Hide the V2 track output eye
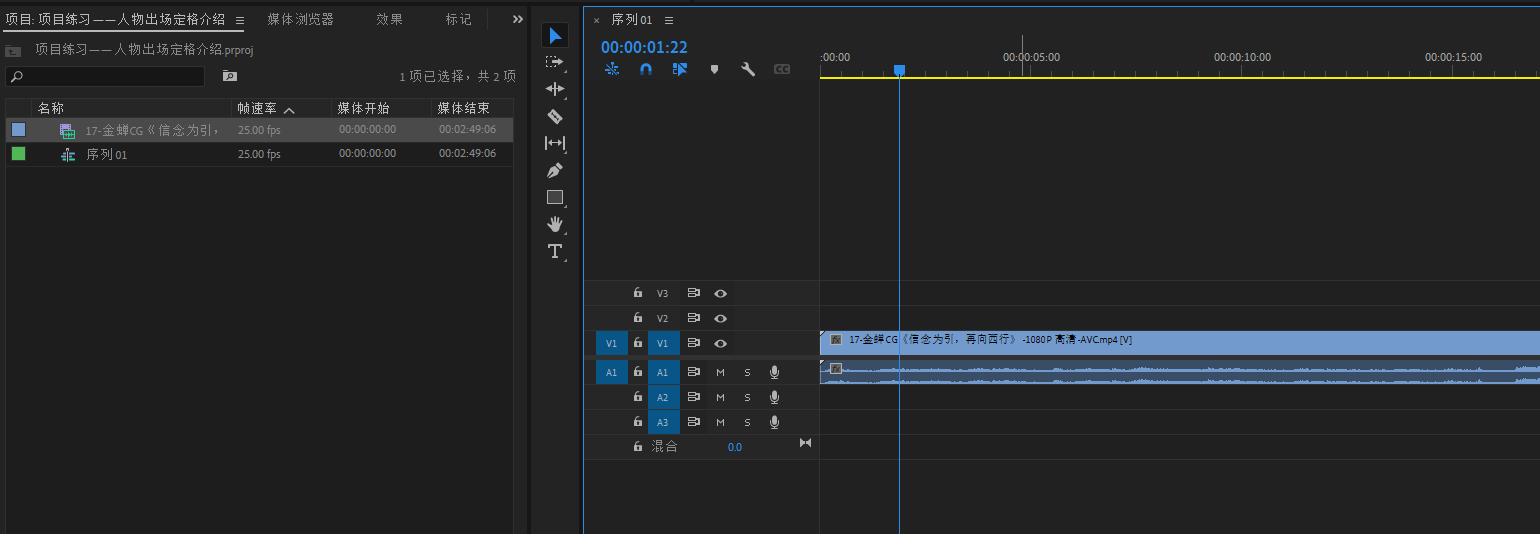The image size is (1540, 534). click(x=720, y=318)
